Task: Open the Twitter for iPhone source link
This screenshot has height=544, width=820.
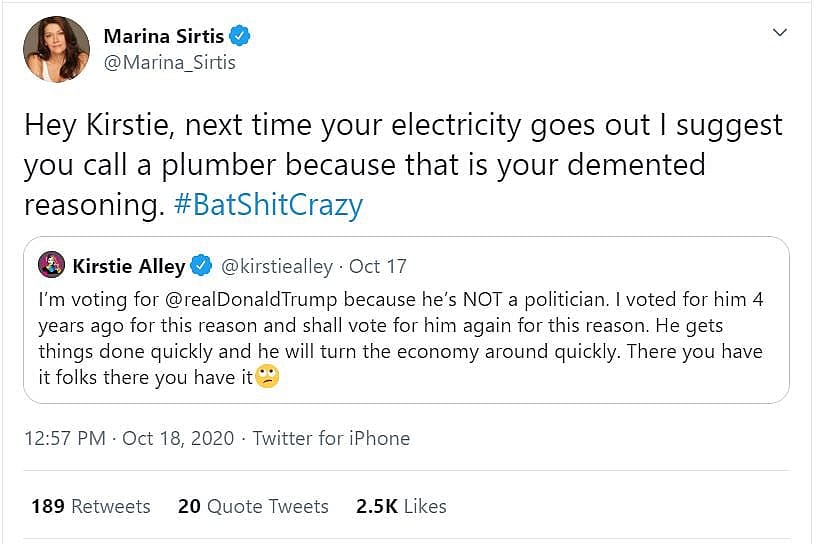Action: point(331,438)
